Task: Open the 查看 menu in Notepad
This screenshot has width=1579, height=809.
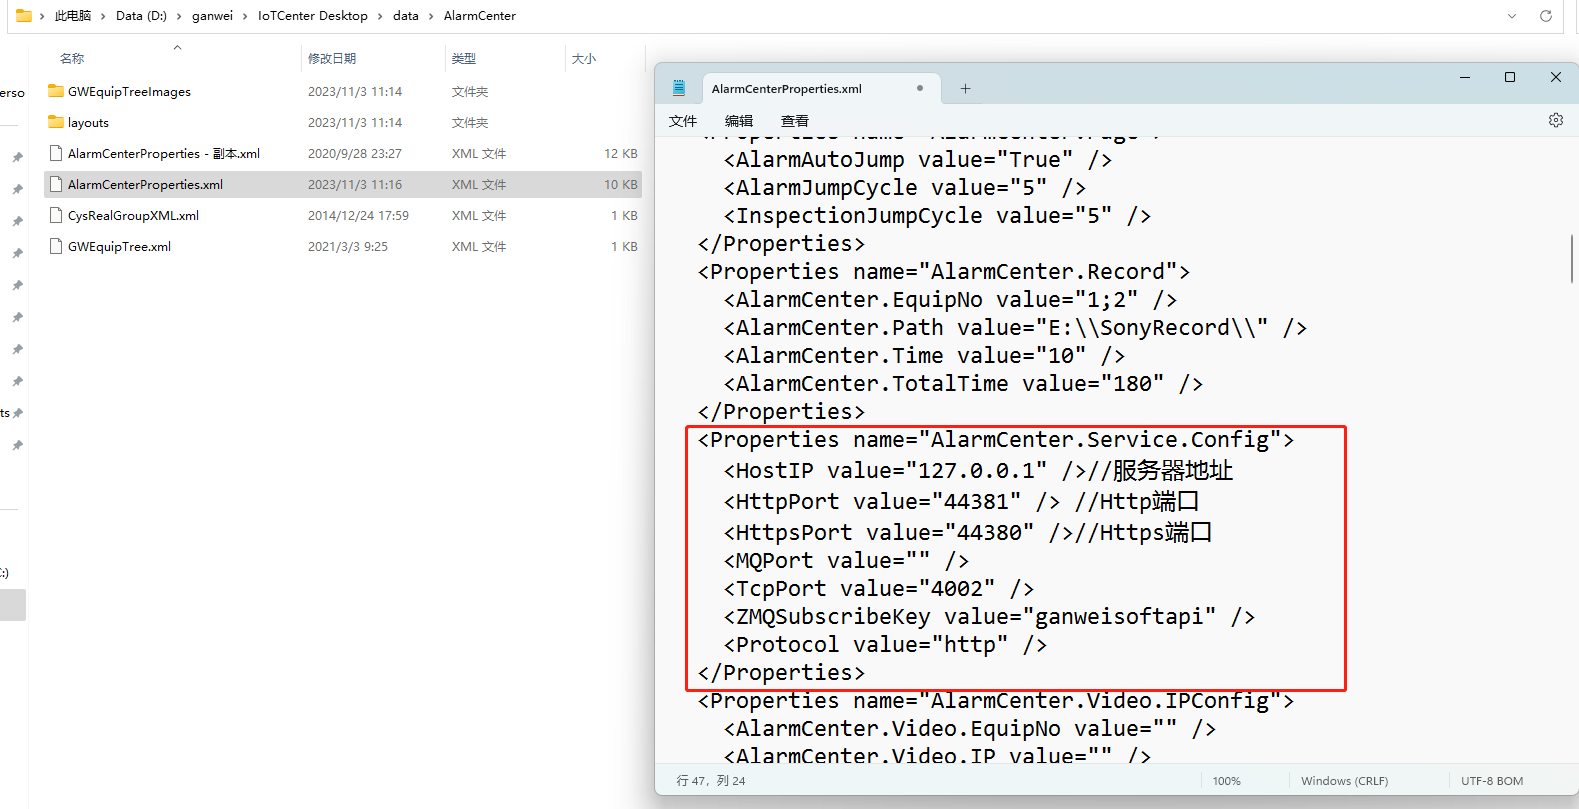Action: coord(795,121)
